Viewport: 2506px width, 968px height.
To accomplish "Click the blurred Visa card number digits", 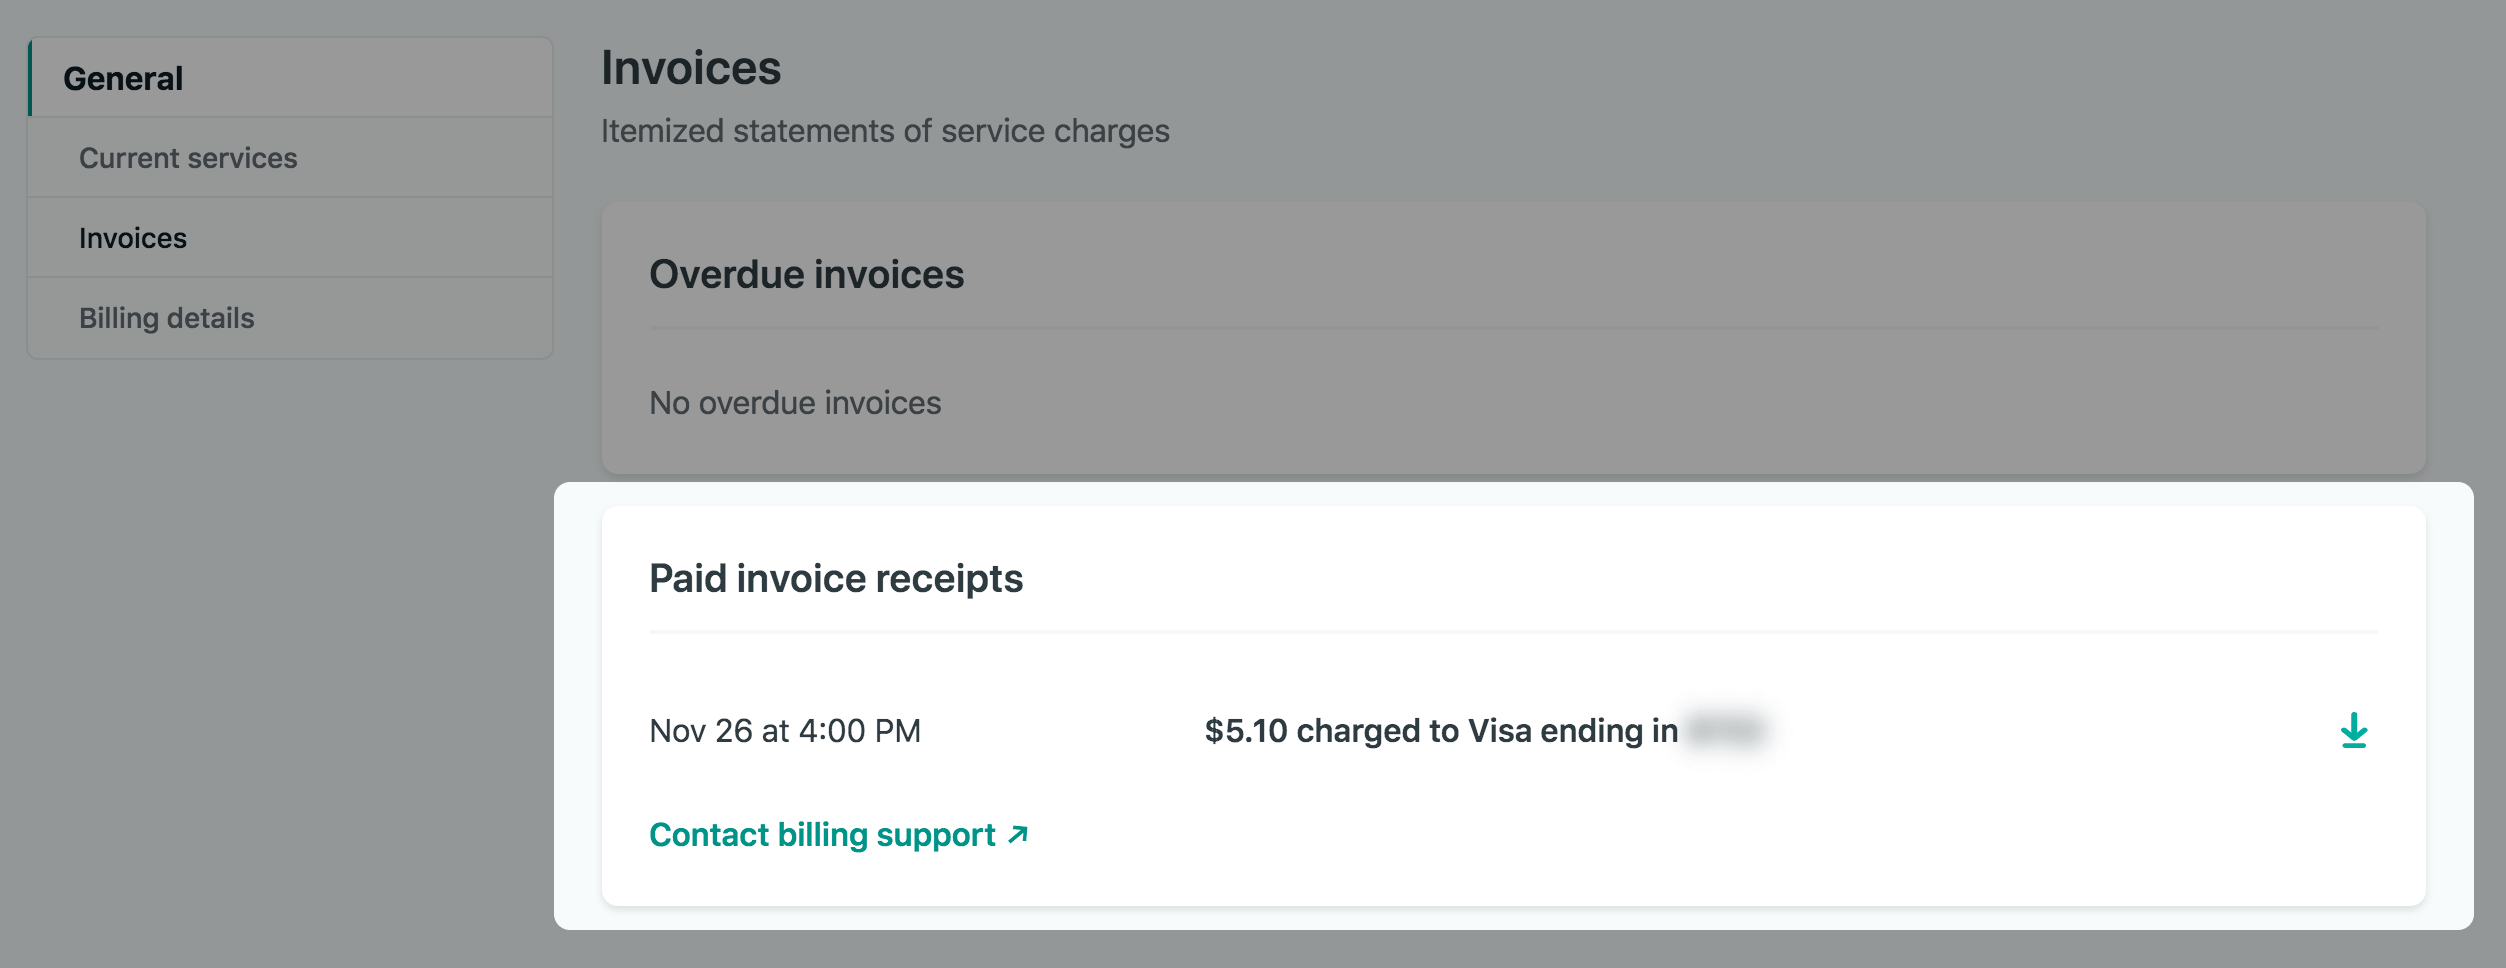I will coord(1724,730).
